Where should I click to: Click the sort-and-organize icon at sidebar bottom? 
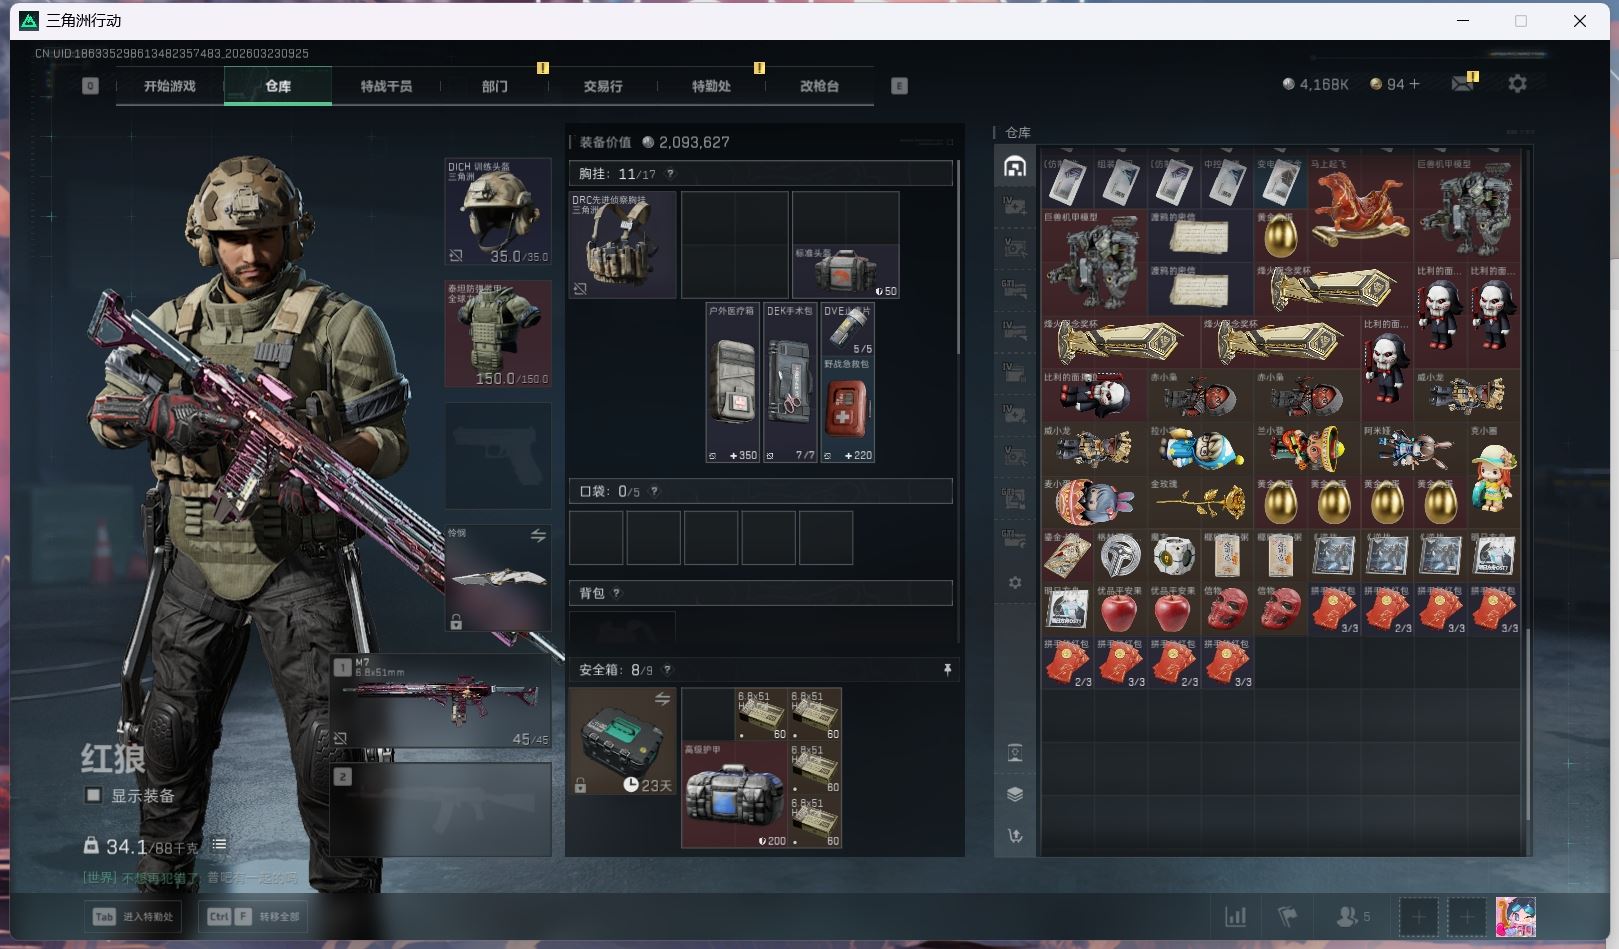(1015, 836)
